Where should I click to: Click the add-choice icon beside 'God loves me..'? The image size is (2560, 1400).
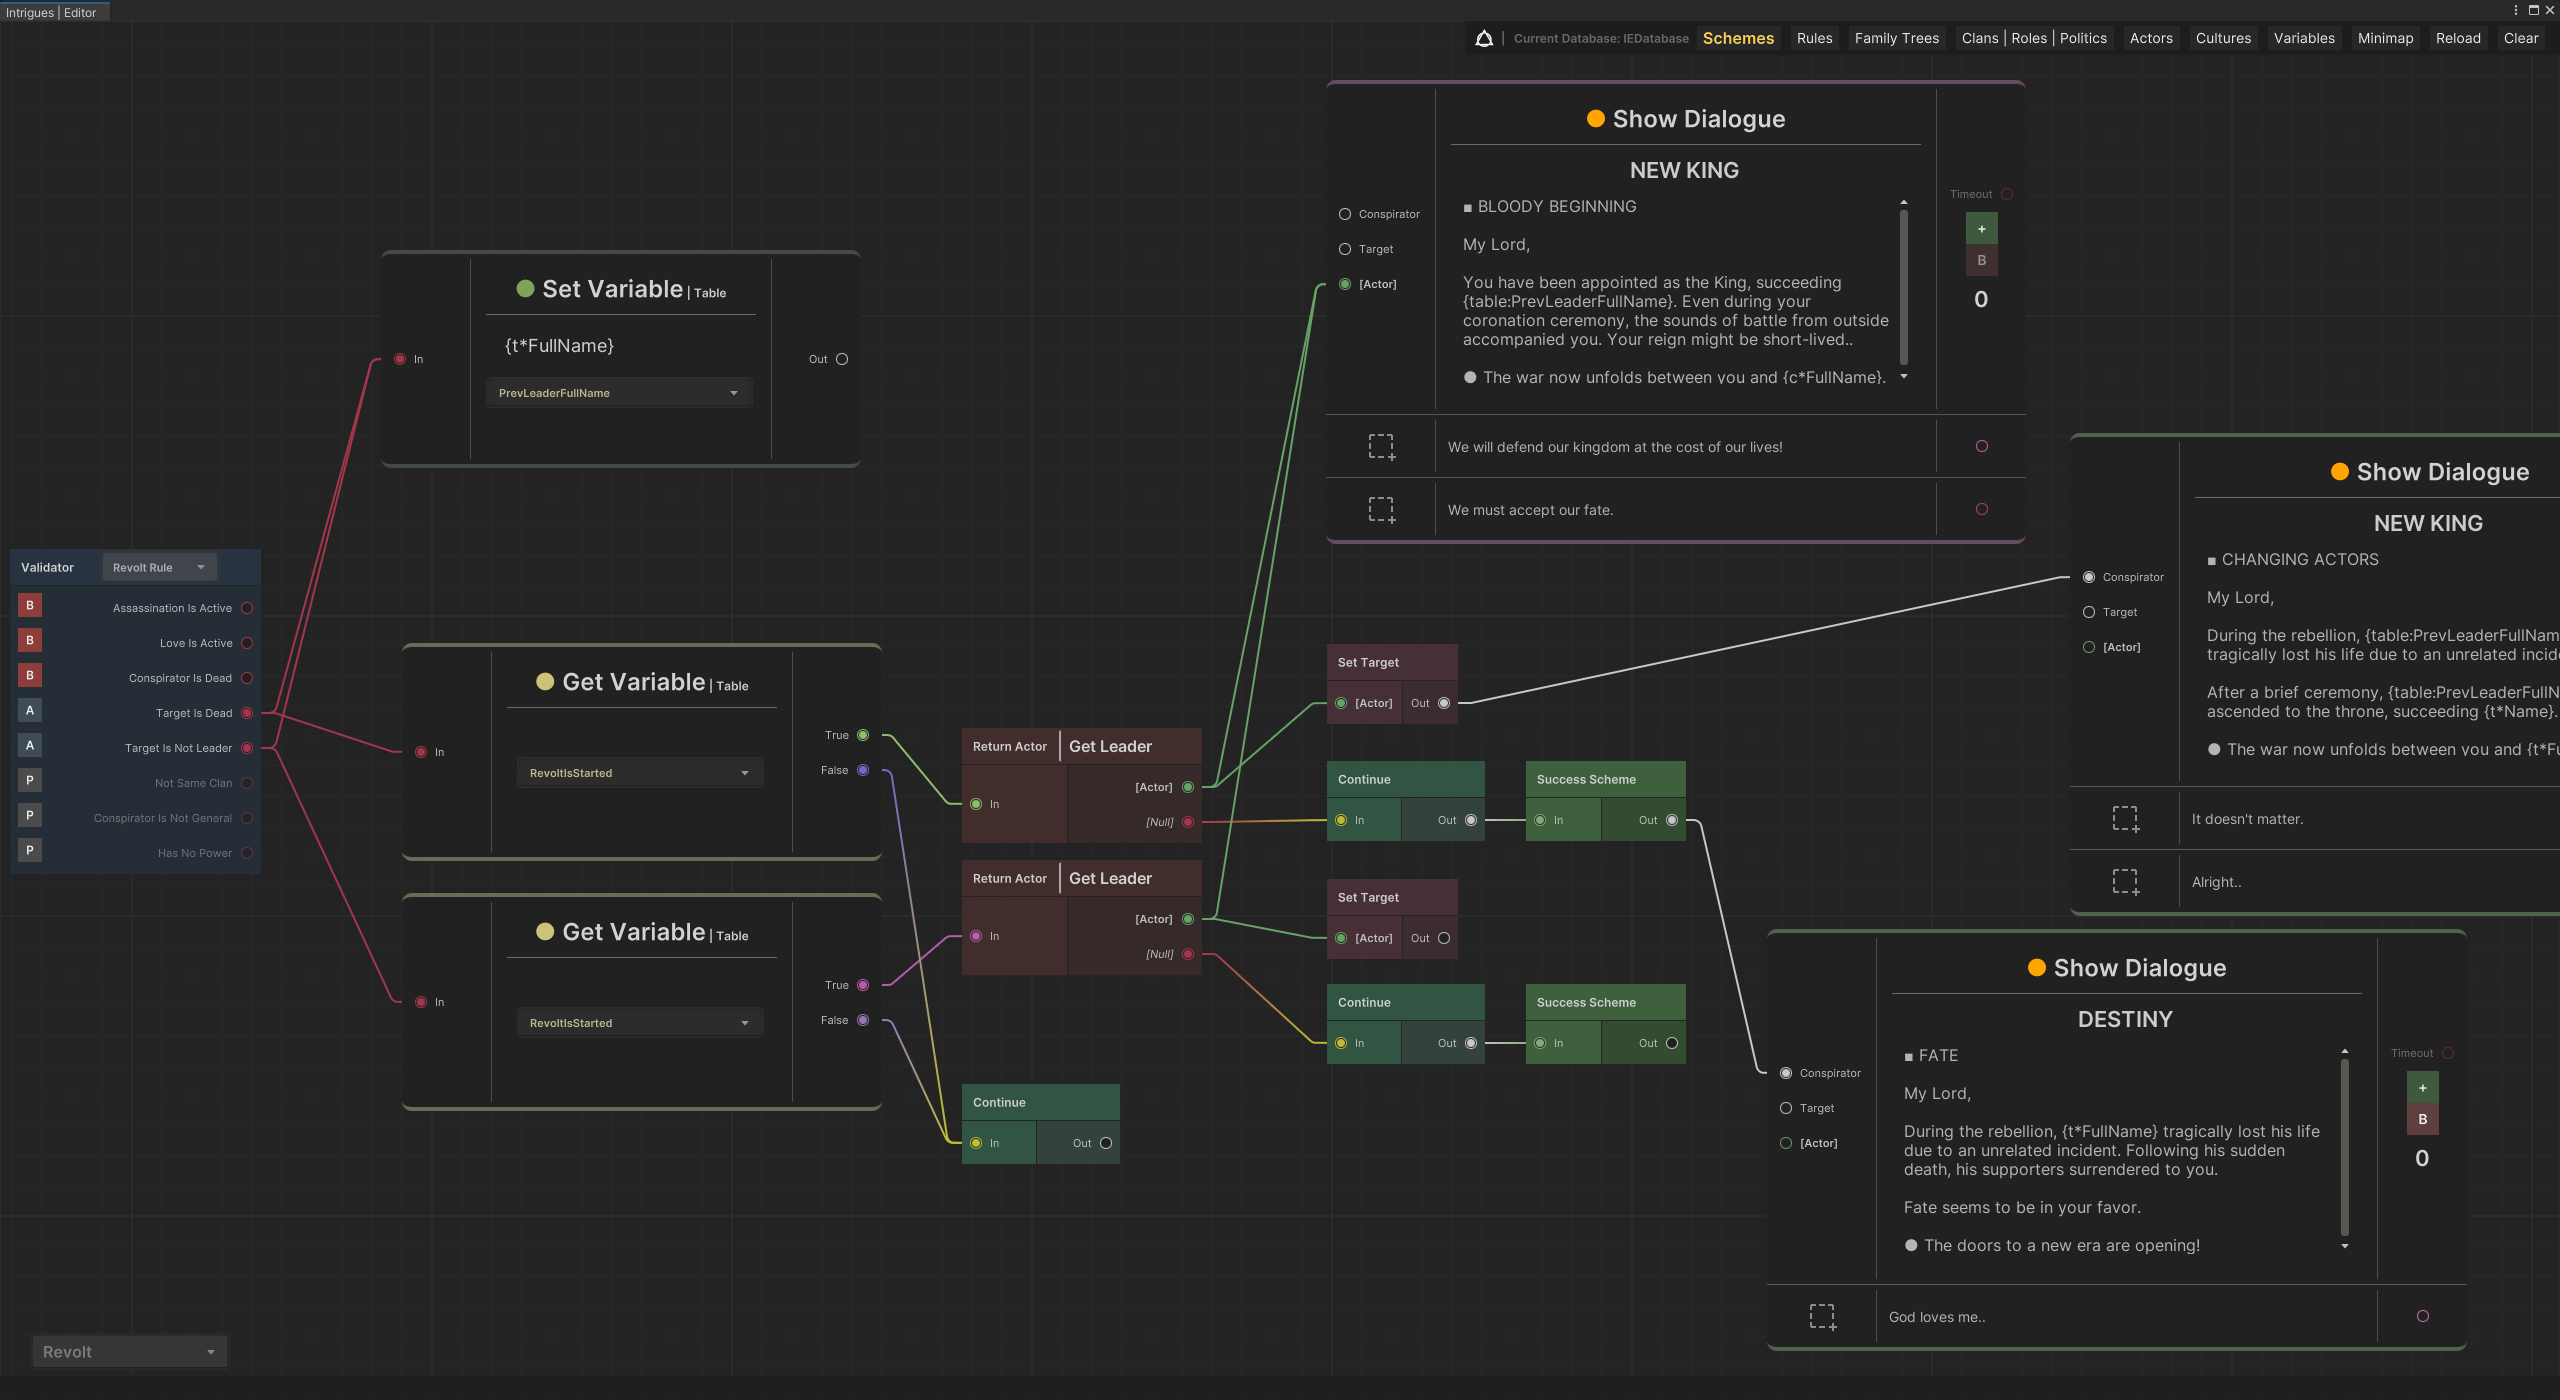[x=1822, y=1317]
